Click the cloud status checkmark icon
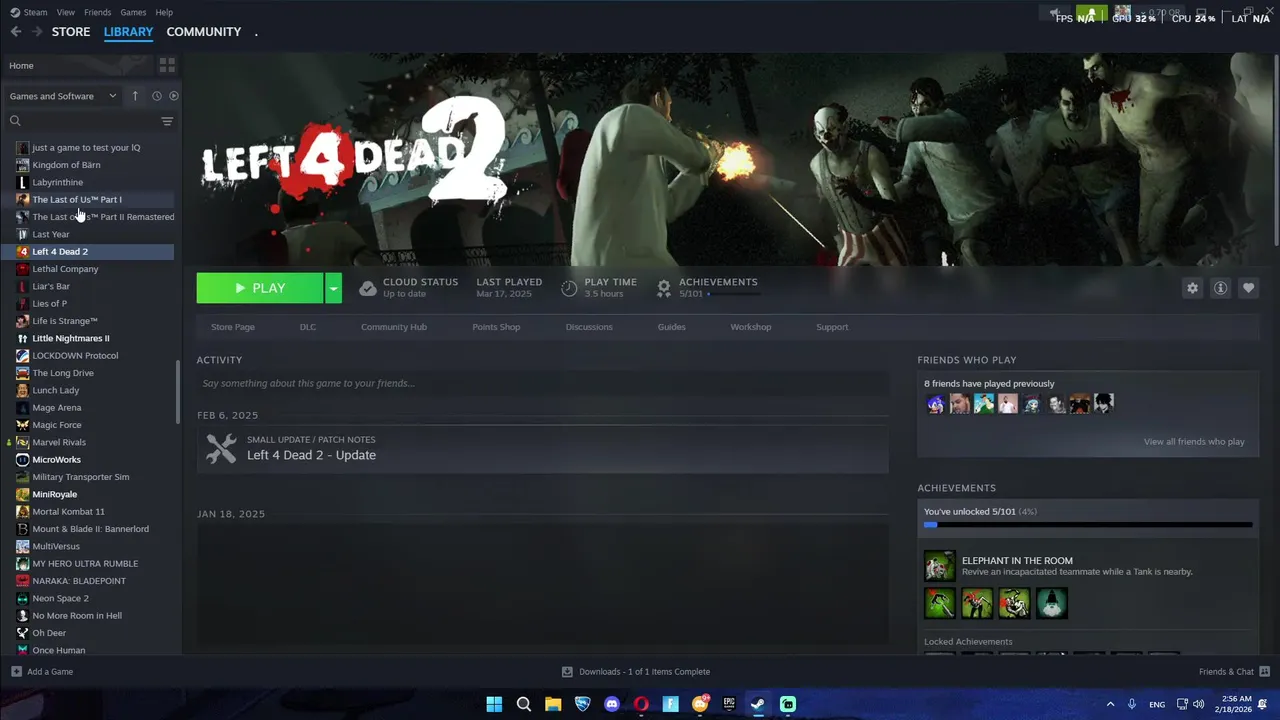This screenshot has width=1280, height=720. click(368, 288)
